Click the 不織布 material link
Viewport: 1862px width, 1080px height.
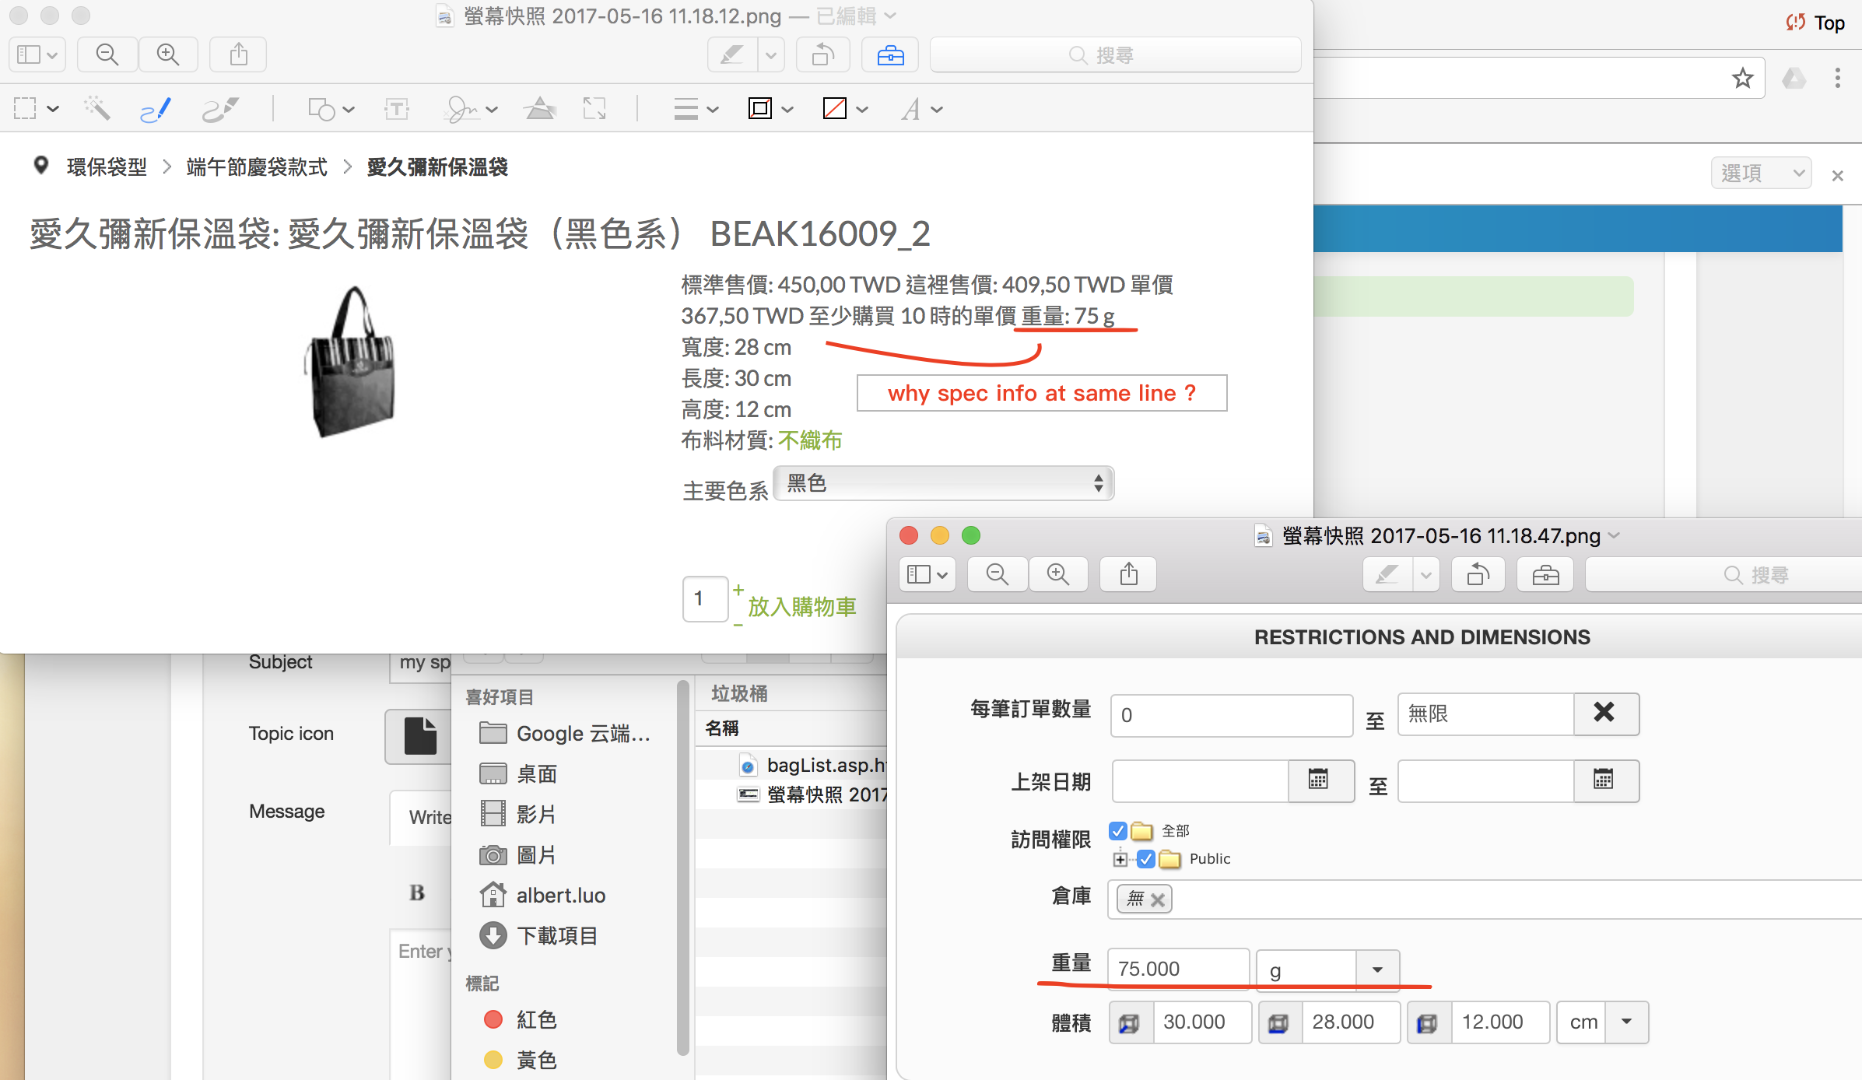(x=810, y=440)
